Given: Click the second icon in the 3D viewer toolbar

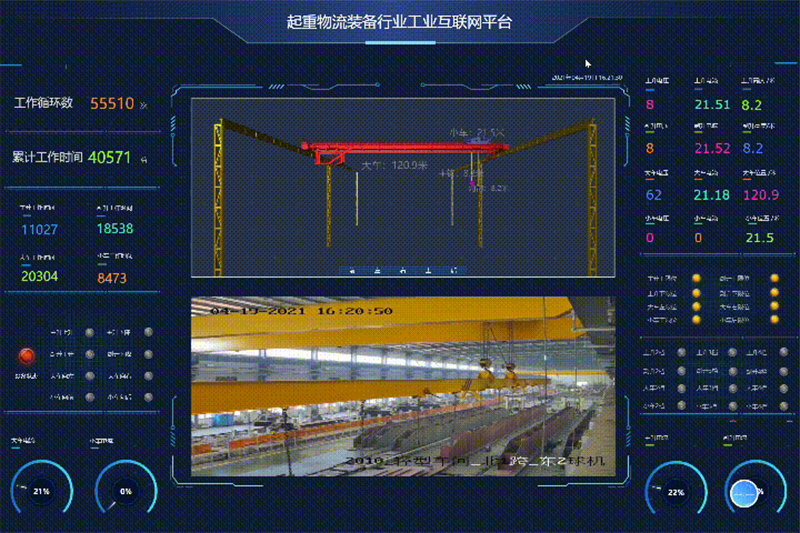Looking at the screenshot, I should [x=376, y=270].
